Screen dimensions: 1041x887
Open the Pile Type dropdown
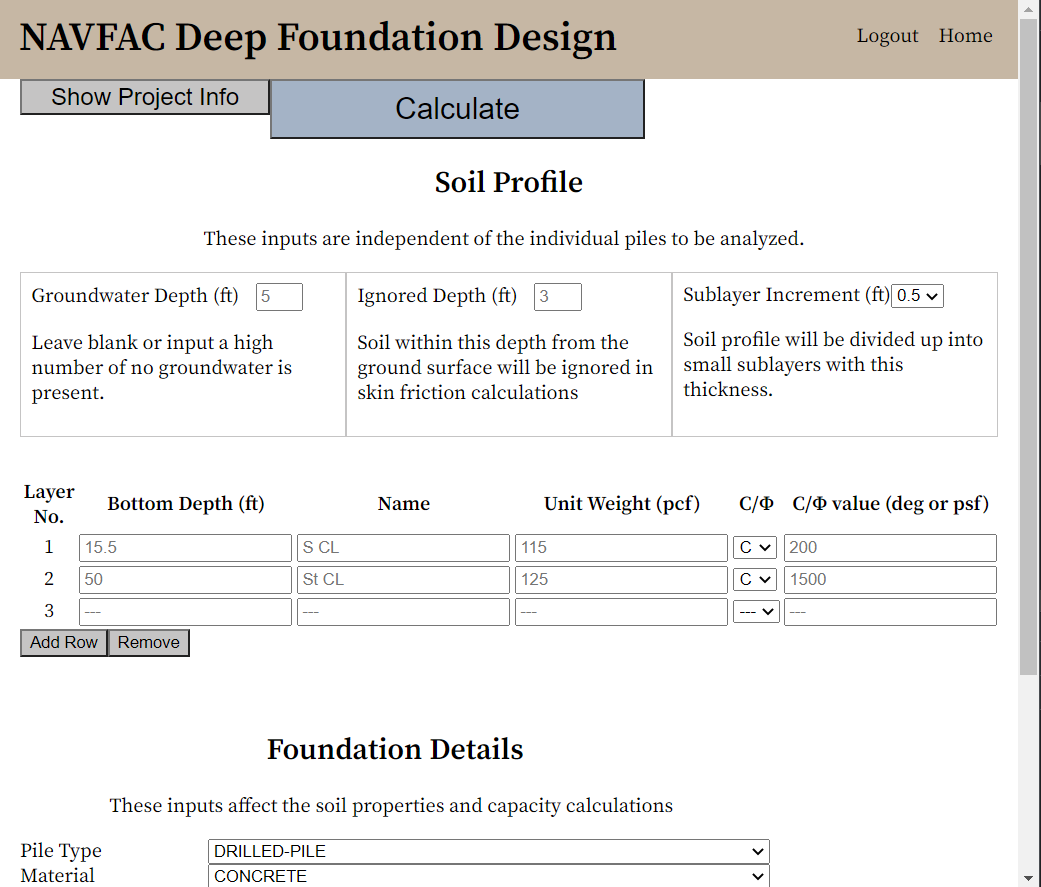click(x=489, y=851)
